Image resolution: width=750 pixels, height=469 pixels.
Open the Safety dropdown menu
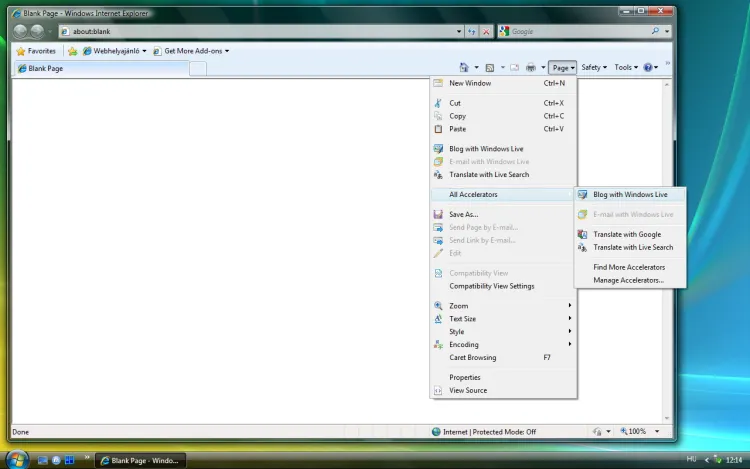pyautogui.click(x=593, y=68)
